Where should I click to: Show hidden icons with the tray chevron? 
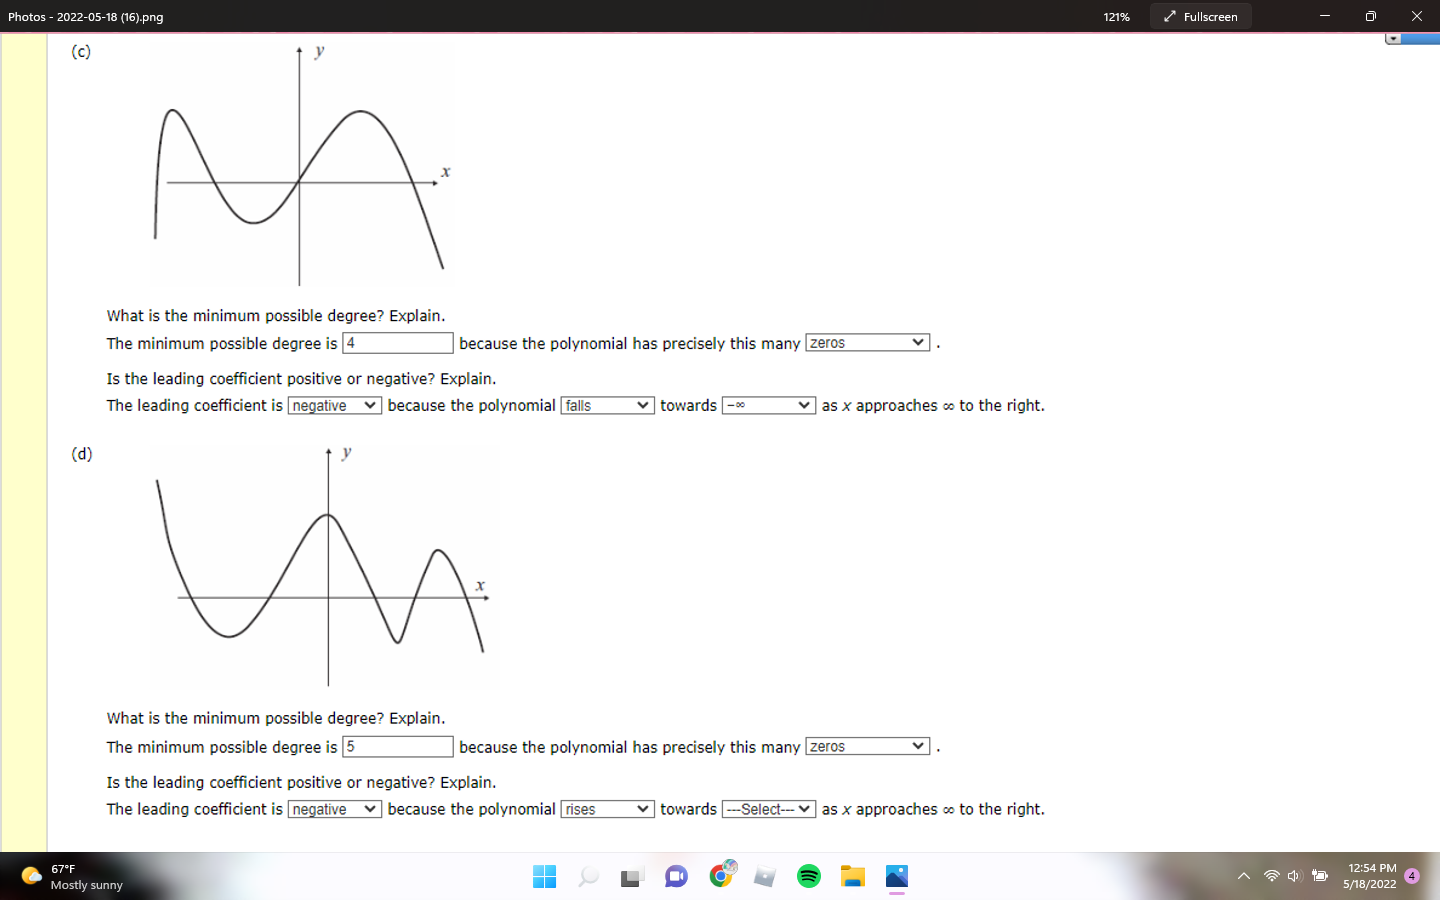click(x=1243, y=877)
